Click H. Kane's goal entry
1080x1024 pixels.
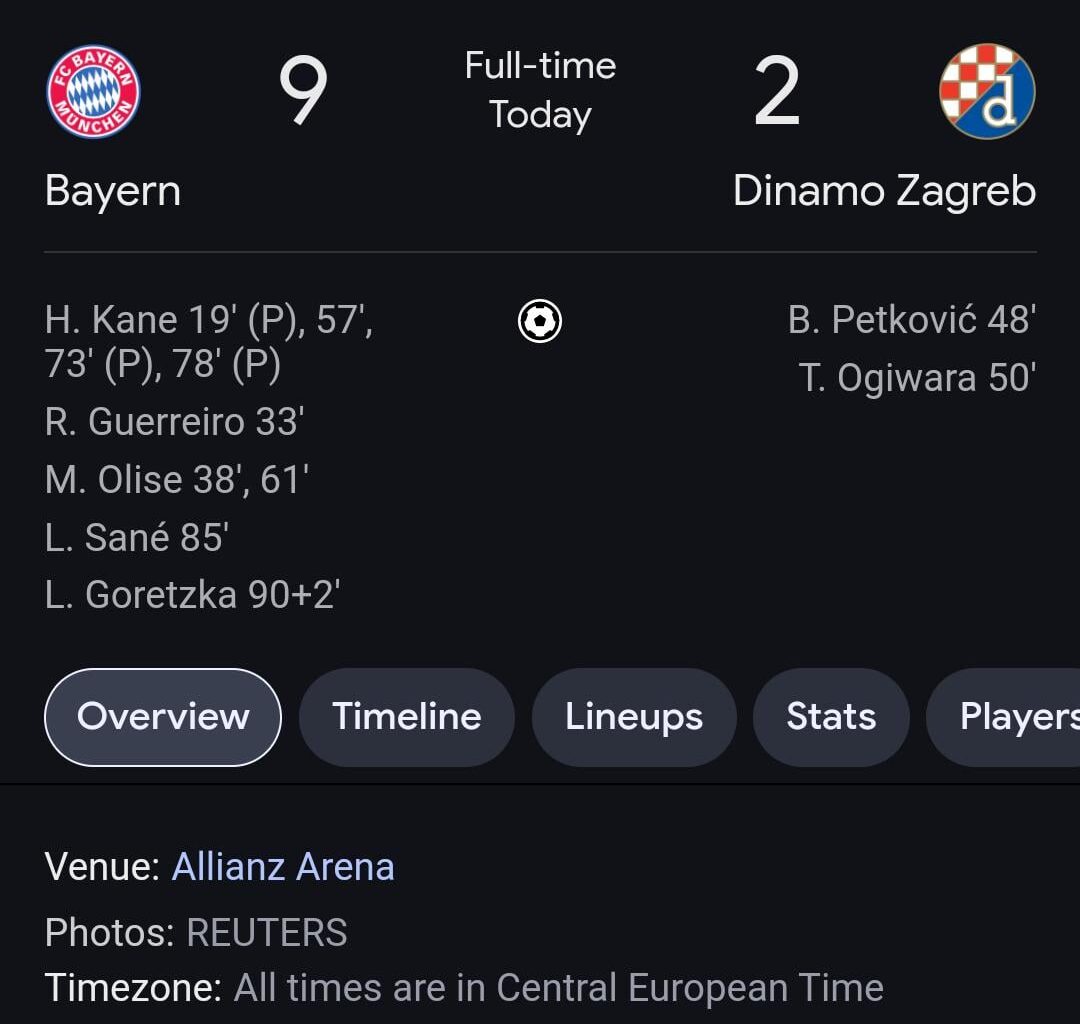[x=208, y=342]
